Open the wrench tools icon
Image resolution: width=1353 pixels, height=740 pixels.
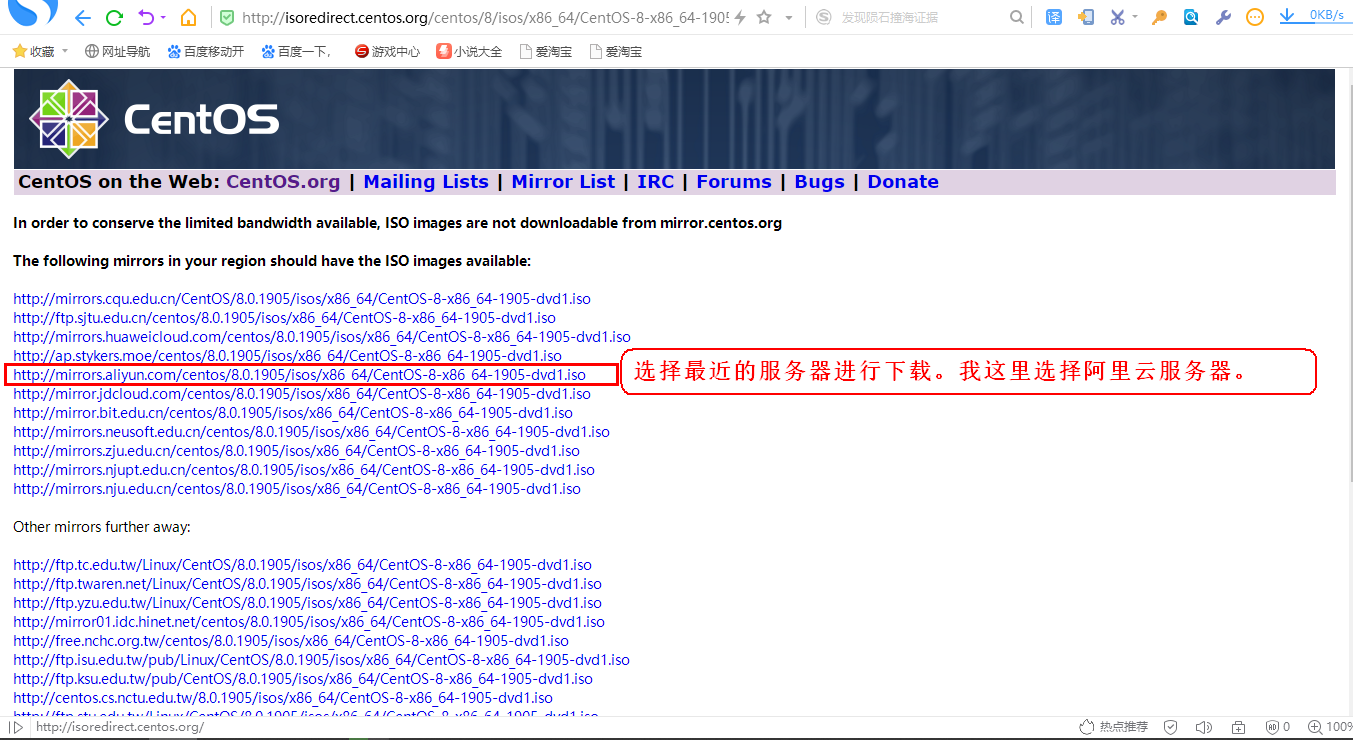tap(1223, 17)
